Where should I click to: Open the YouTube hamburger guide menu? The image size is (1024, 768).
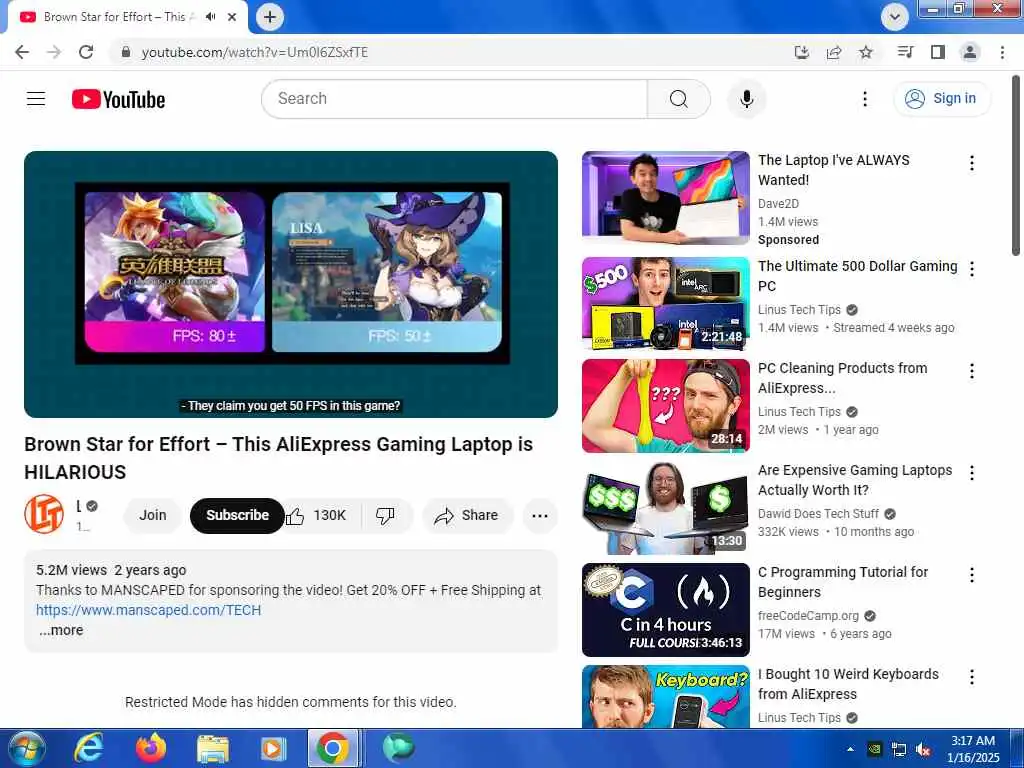click(36, 99)
